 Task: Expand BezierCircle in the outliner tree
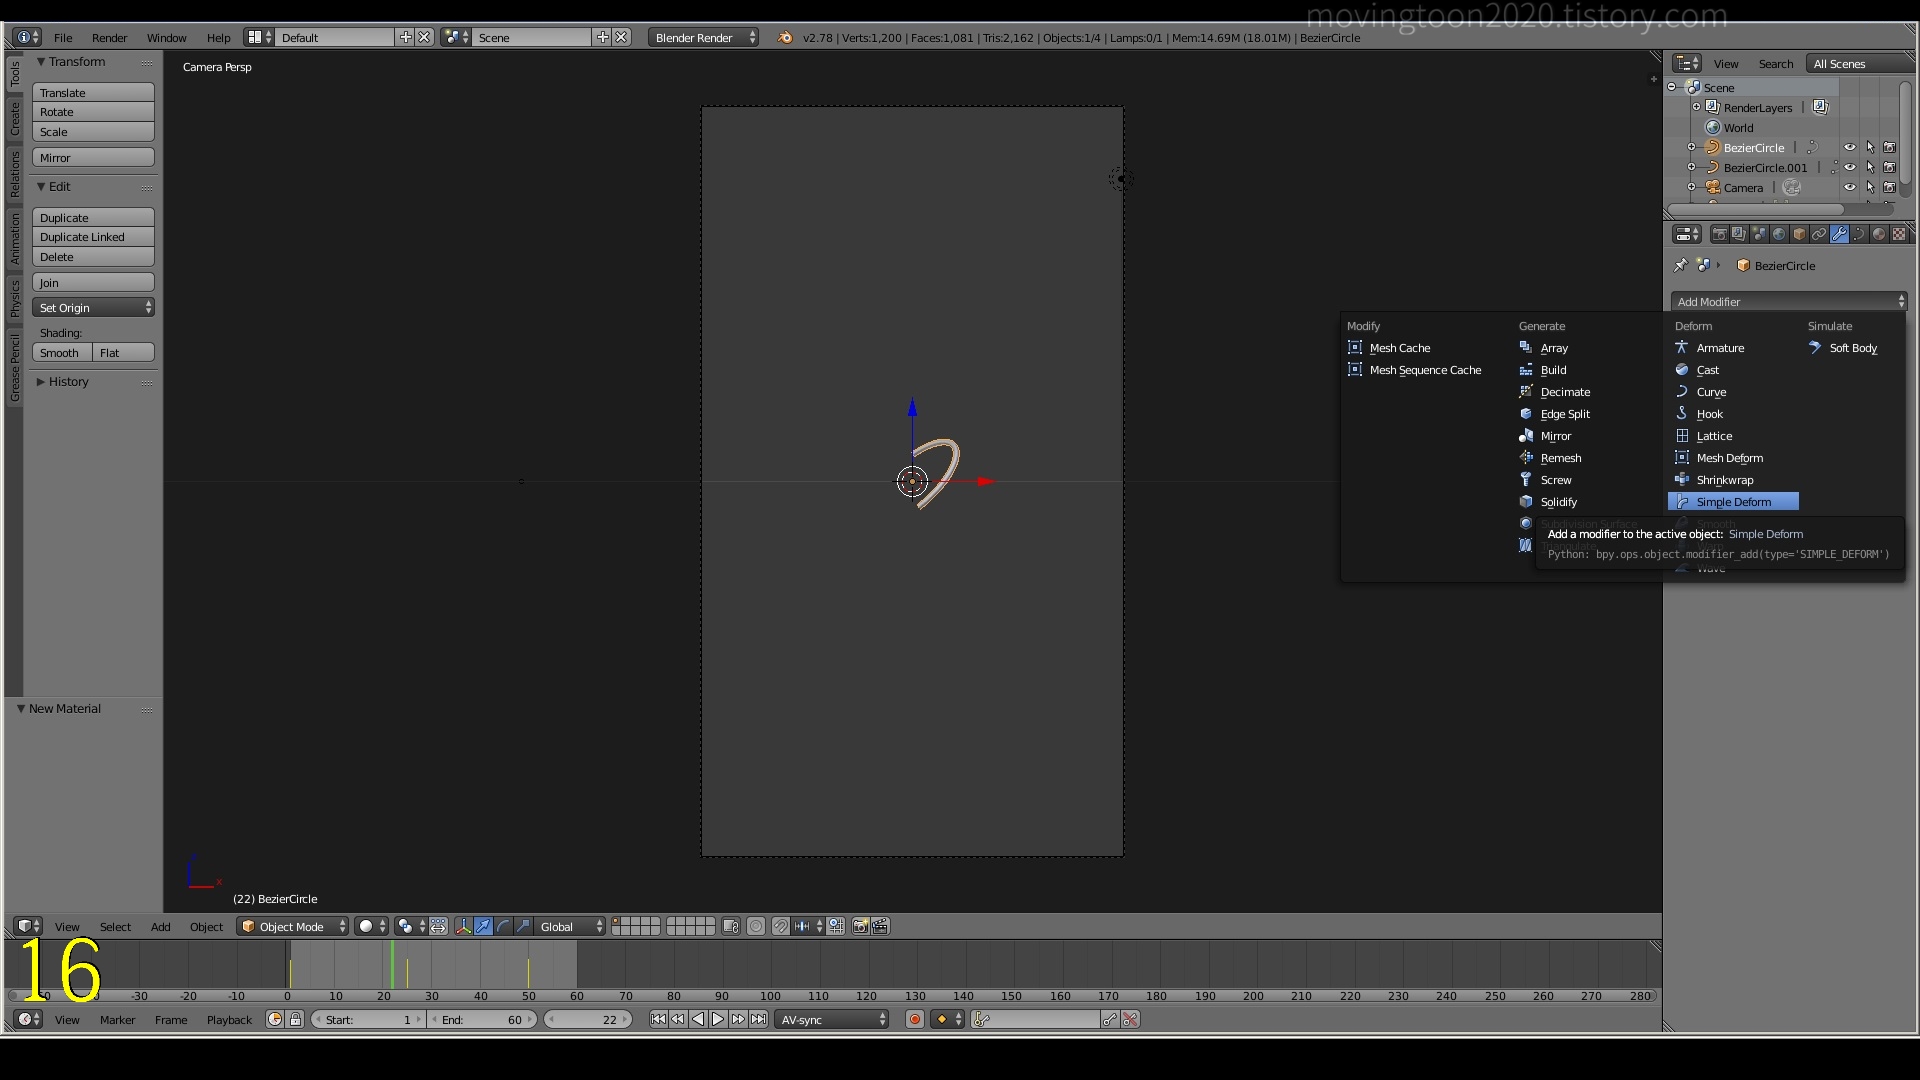1692,147
